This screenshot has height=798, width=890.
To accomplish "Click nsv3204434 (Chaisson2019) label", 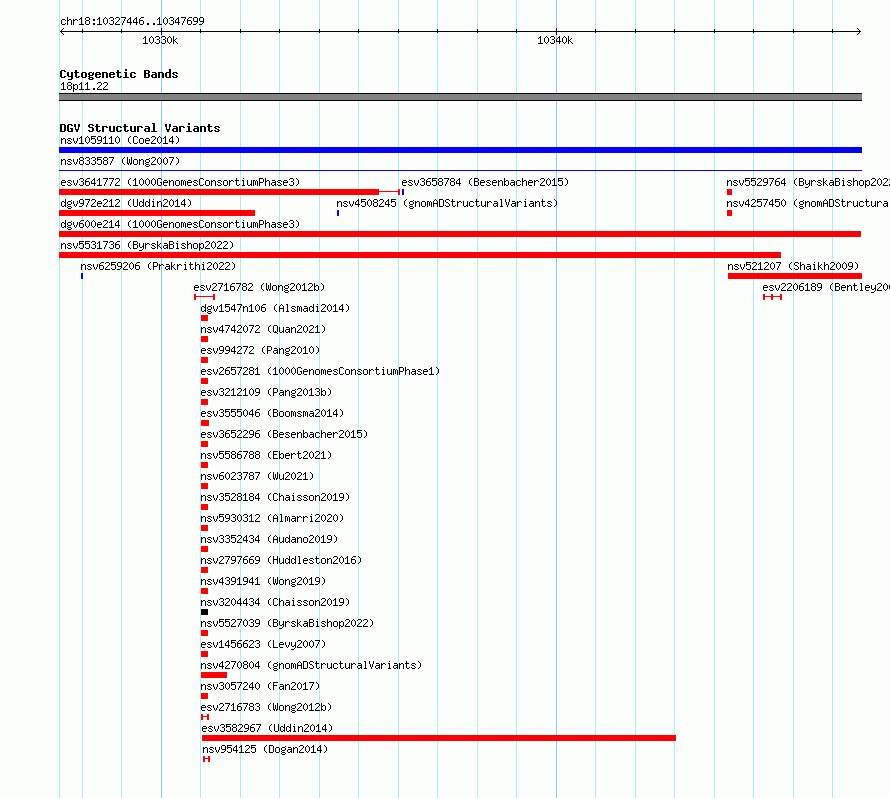I will pyautogui.click(x=275, y=602).
